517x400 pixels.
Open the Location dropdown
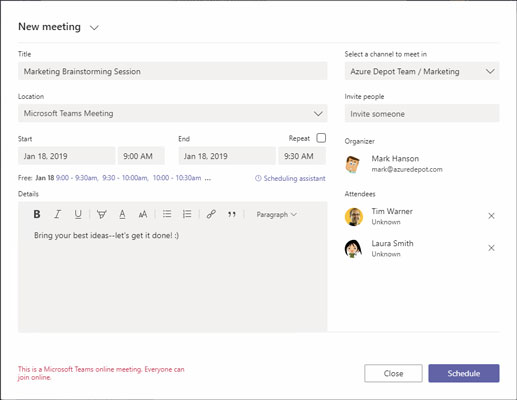173,113
